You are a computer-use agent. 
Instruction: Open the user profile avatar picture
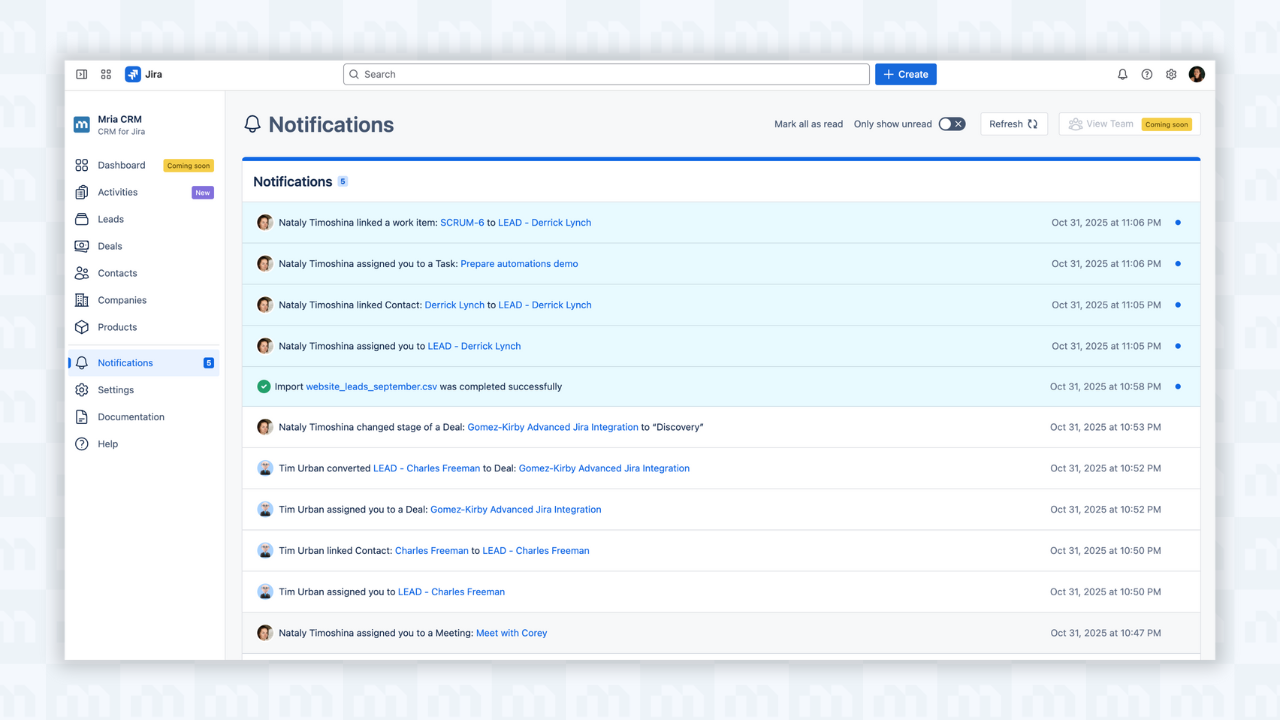1197,74
